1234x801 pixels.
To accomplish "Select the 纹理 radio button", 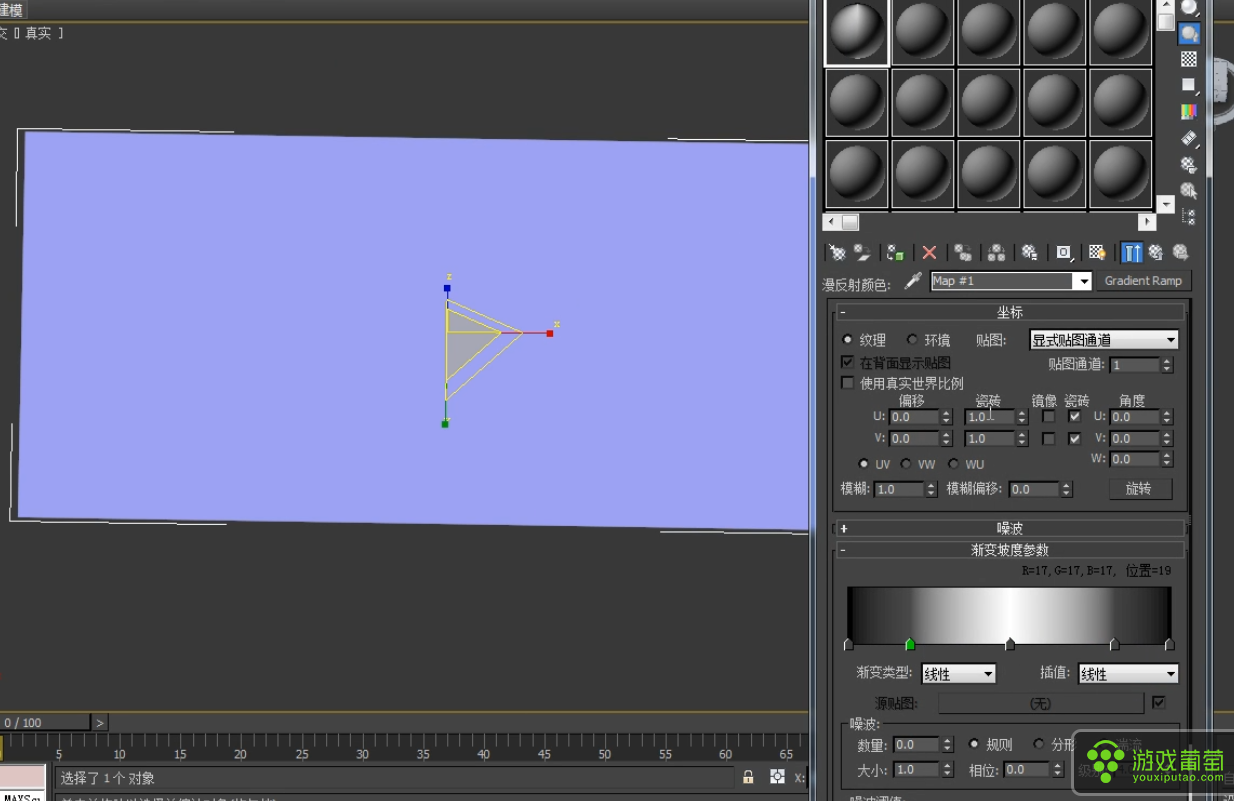I will (x=848, y=340).
